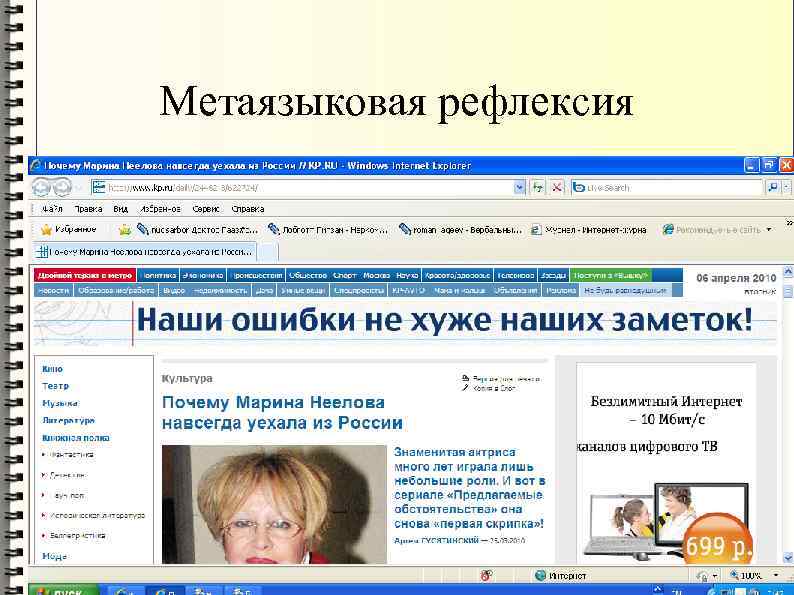Open the Файл menu
The width and height of the screenshot is (794, 595).
[52, 209]
